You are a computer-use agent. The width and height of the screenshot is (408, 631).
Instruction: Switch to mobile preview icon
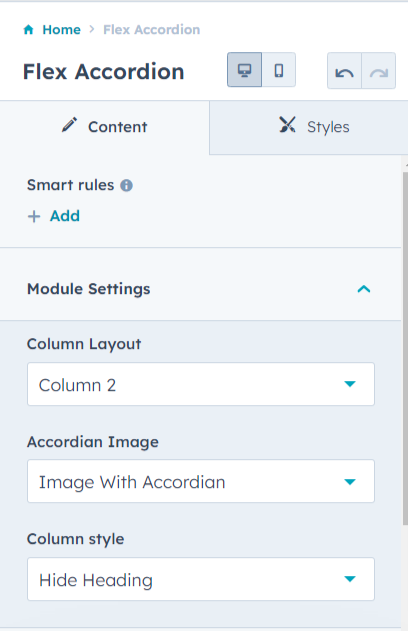pyautogui.click(x=278, y=70)
